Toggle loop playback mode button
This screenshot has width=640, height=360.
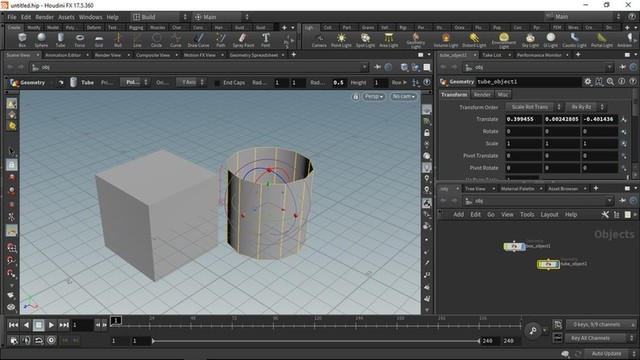(39, 340)
